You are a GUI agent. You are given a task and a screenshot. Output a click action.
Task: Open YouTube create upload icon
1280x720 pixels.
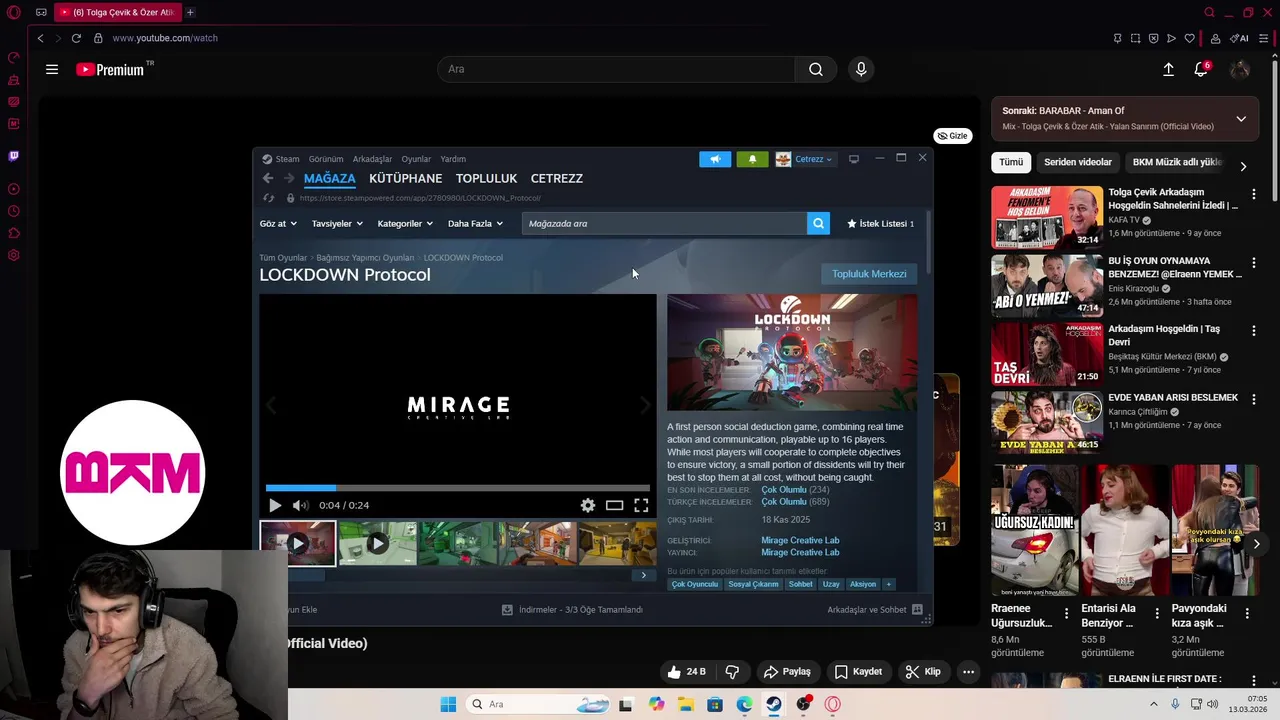click(x=1168, y=69)
